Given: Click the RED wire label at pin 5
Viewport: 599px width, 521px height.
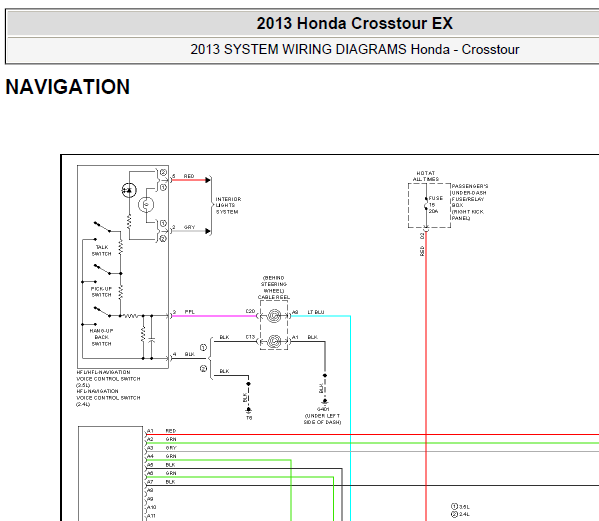Looking at the screenshot, I should [189, 176].
